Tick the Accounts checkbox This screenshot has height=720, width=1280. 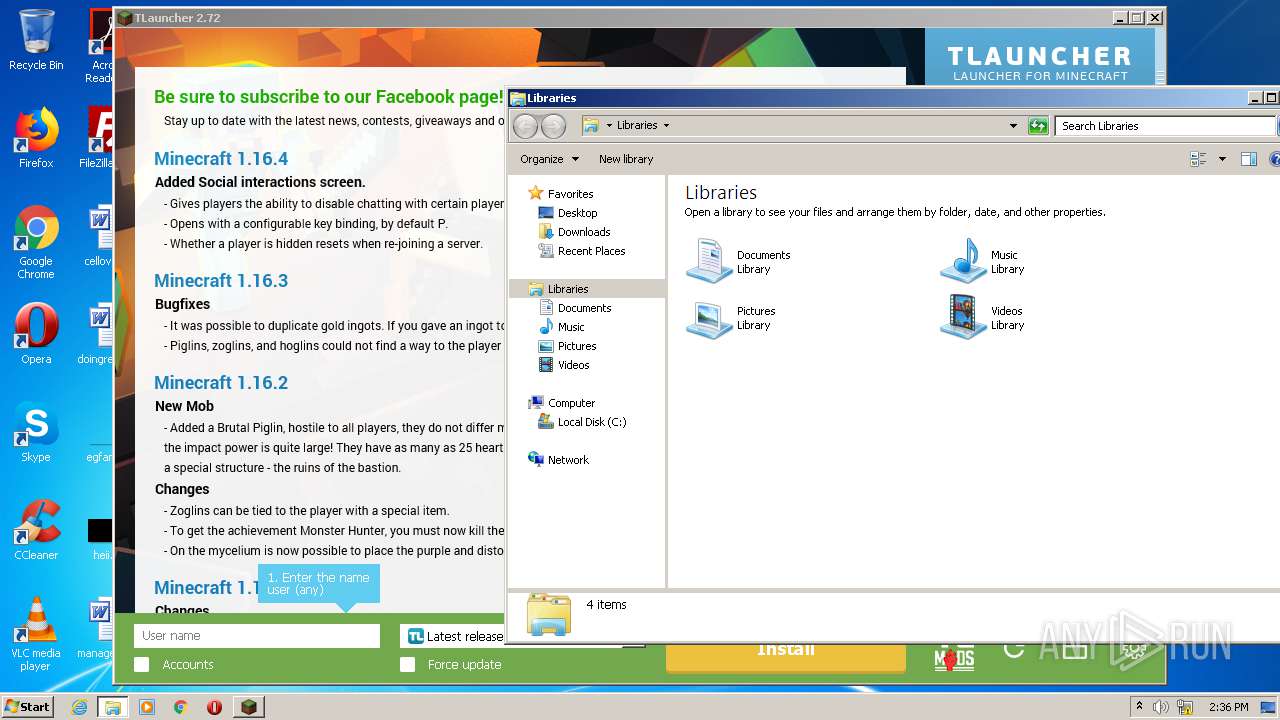tap(142, 665)
